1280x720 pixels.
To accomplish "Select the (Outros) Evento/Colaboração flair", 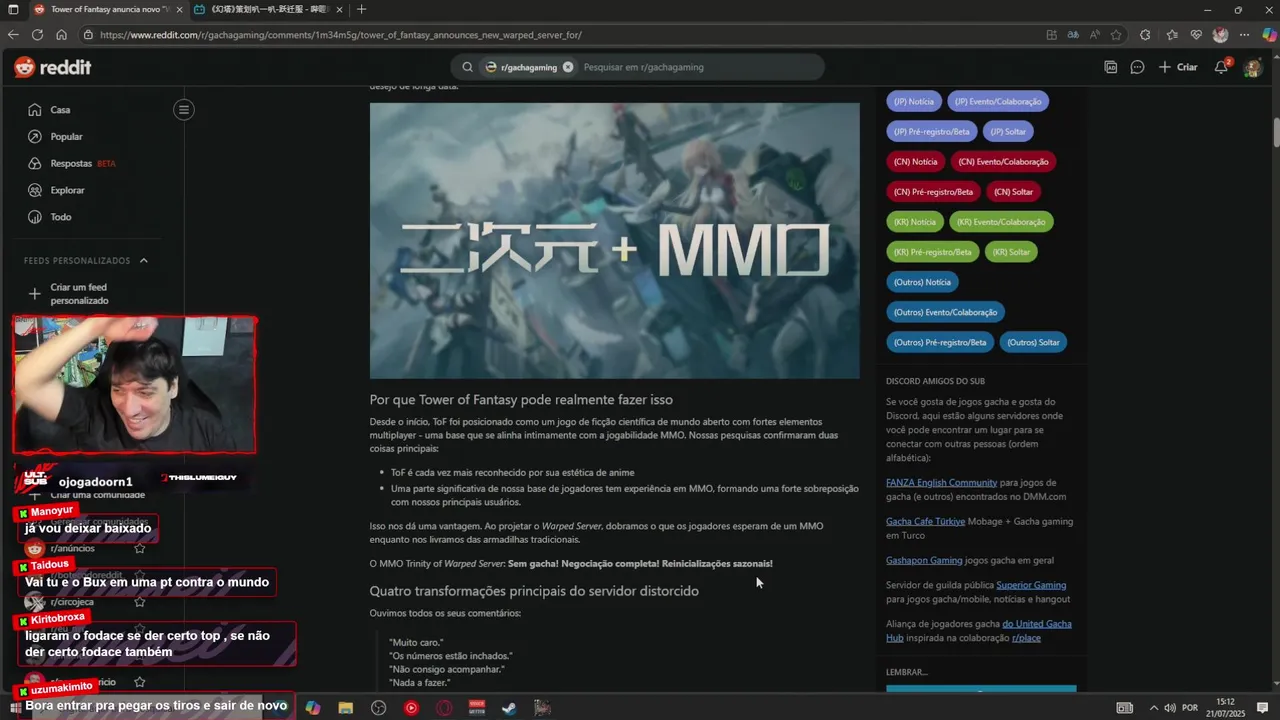I will pyautogui.click(x=945, y=312).
